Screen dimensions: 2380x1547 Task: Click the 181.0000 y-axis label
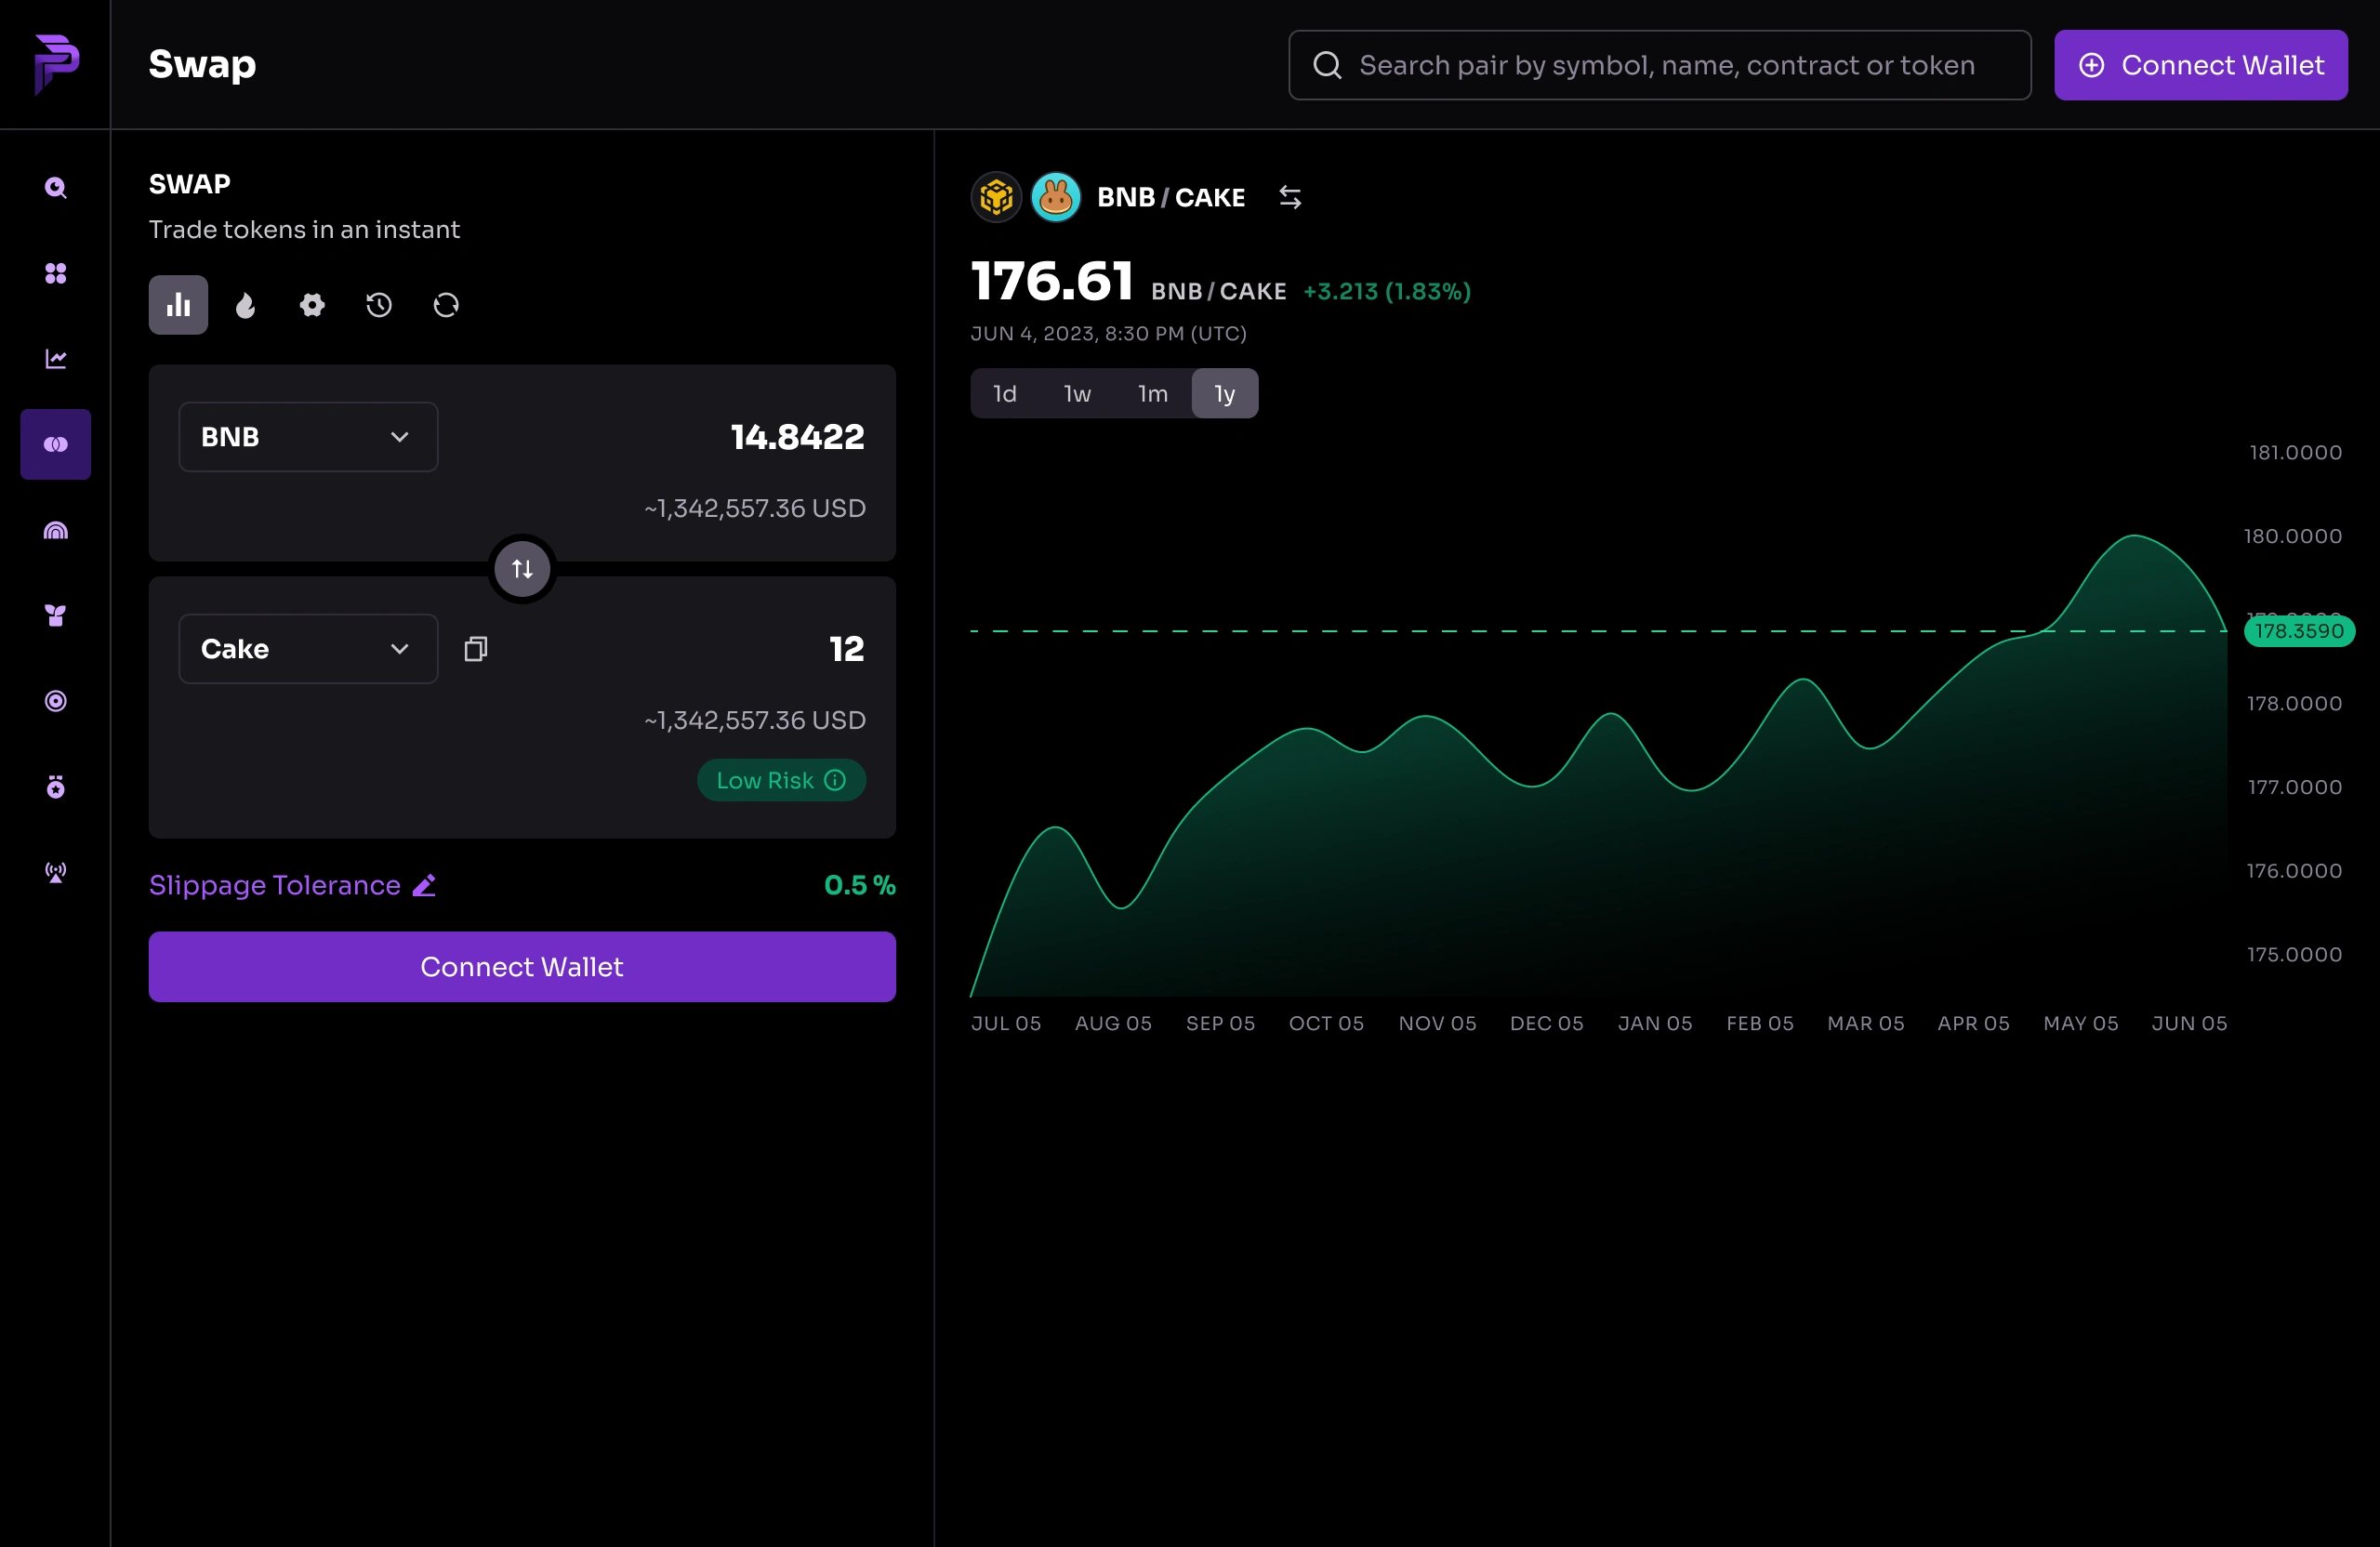[x=2295, y=452]
